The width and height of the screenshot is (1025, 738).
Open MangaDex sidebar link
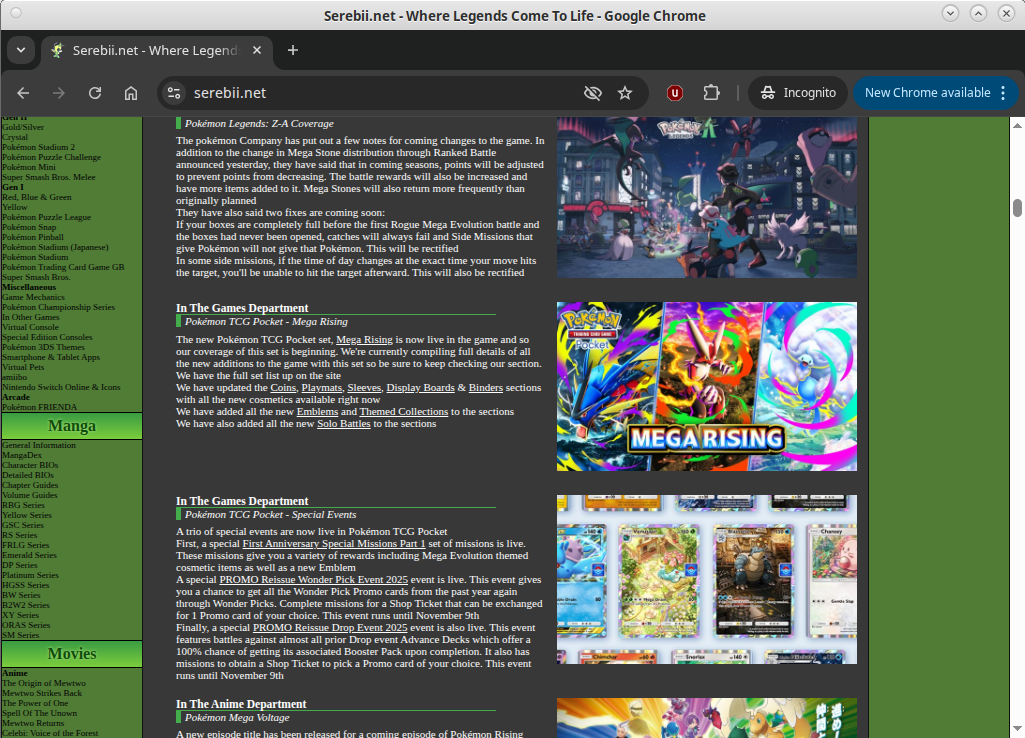(22, 455)
